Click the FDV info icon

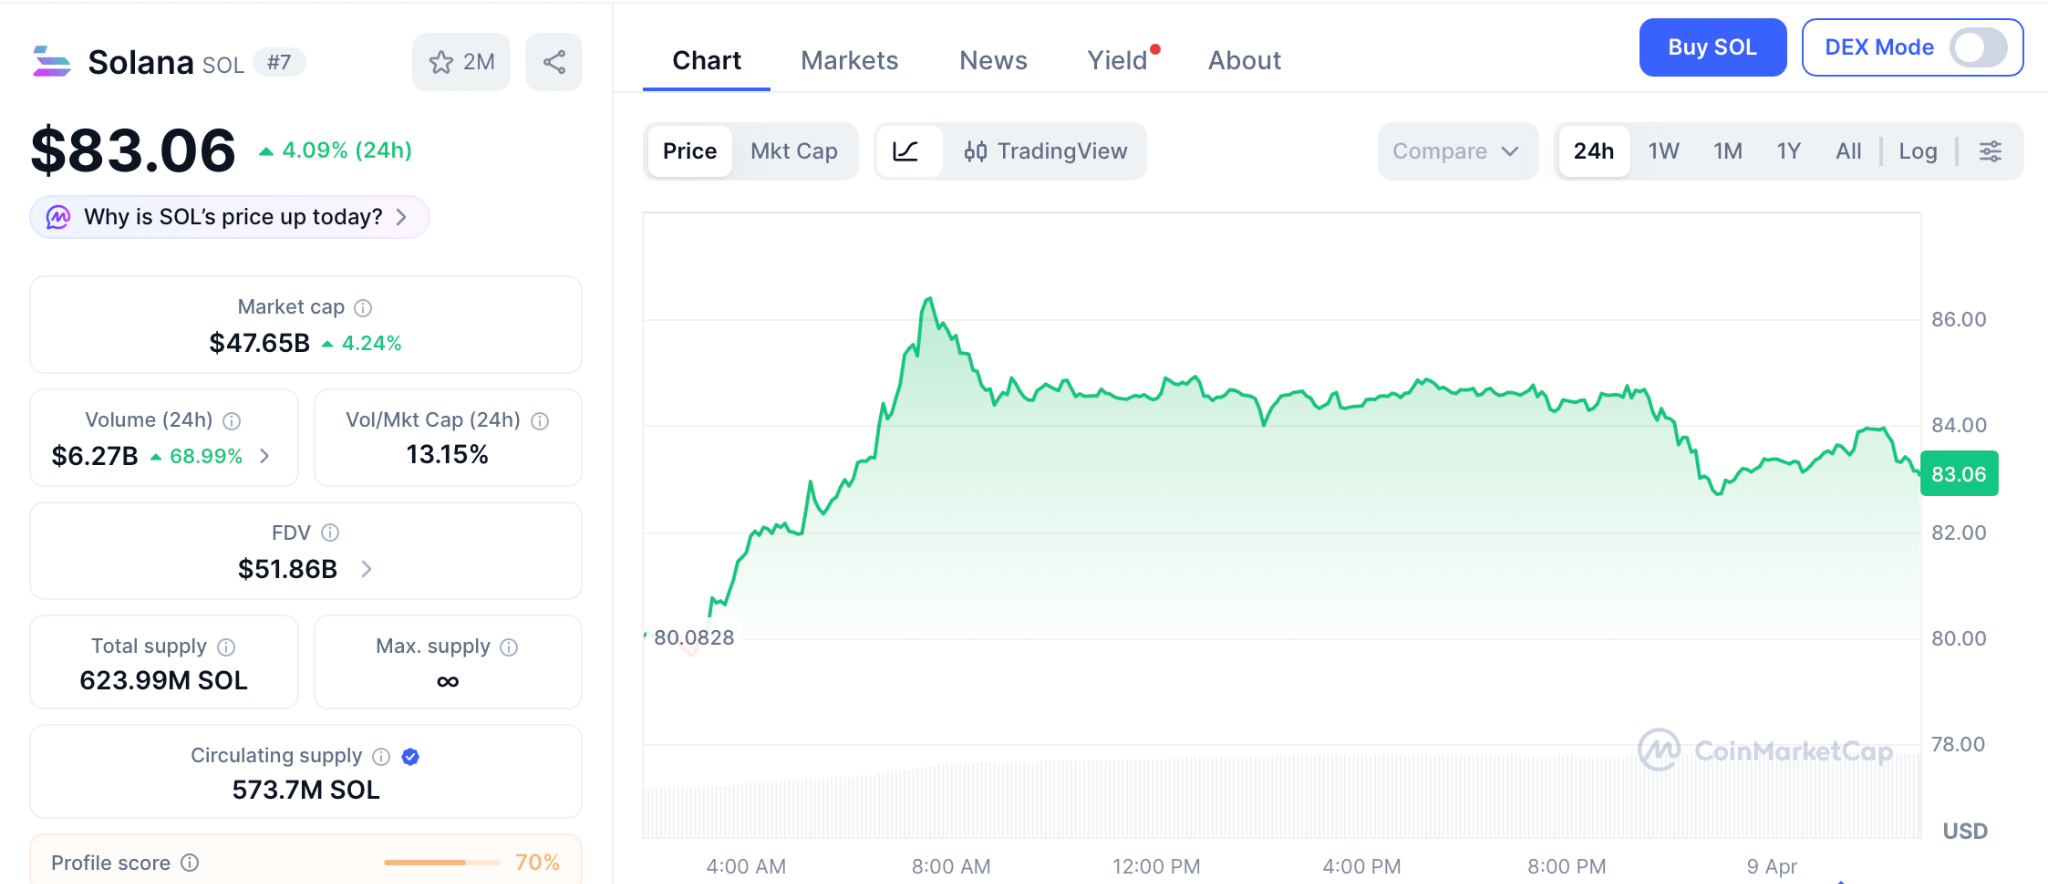330,533
